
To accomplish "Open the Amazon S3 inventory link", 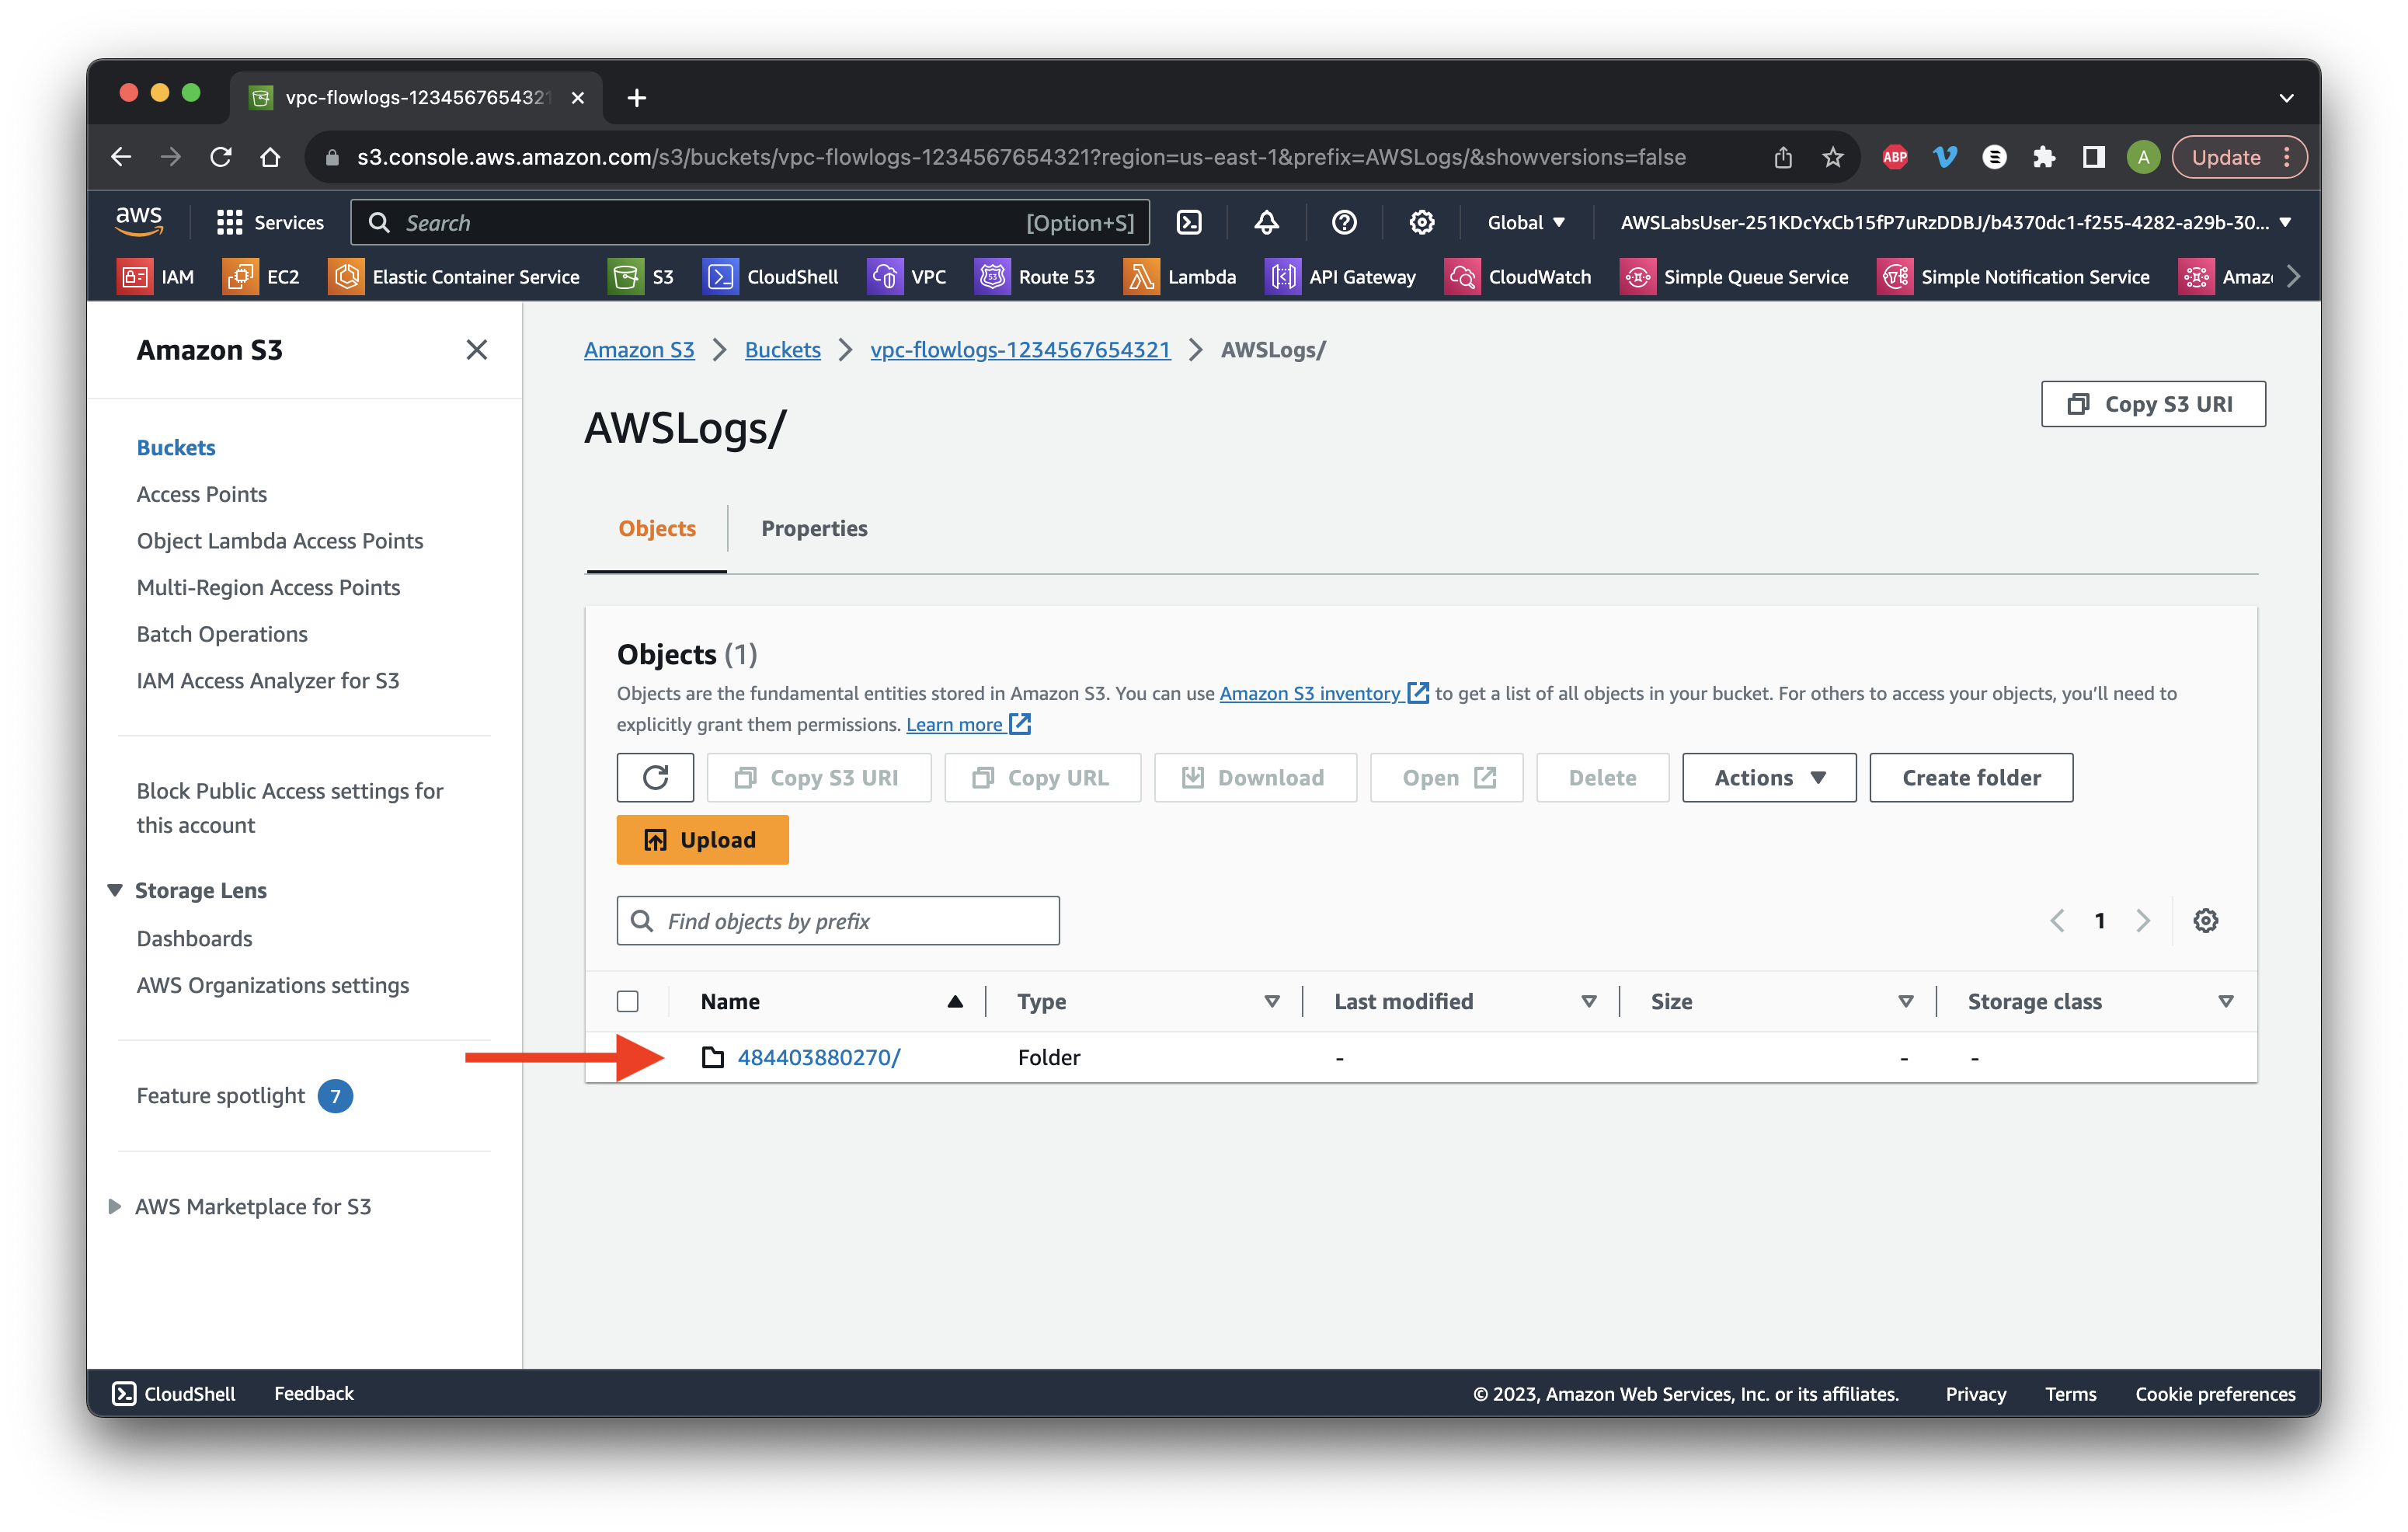I will pos(1322,693).
